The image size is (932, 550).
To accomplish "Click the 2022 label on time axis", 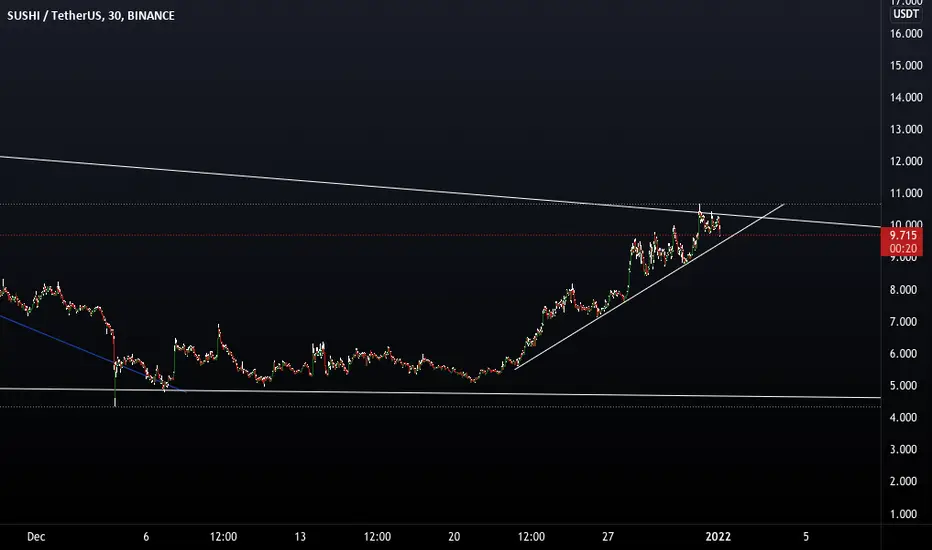I will (718, 537).
